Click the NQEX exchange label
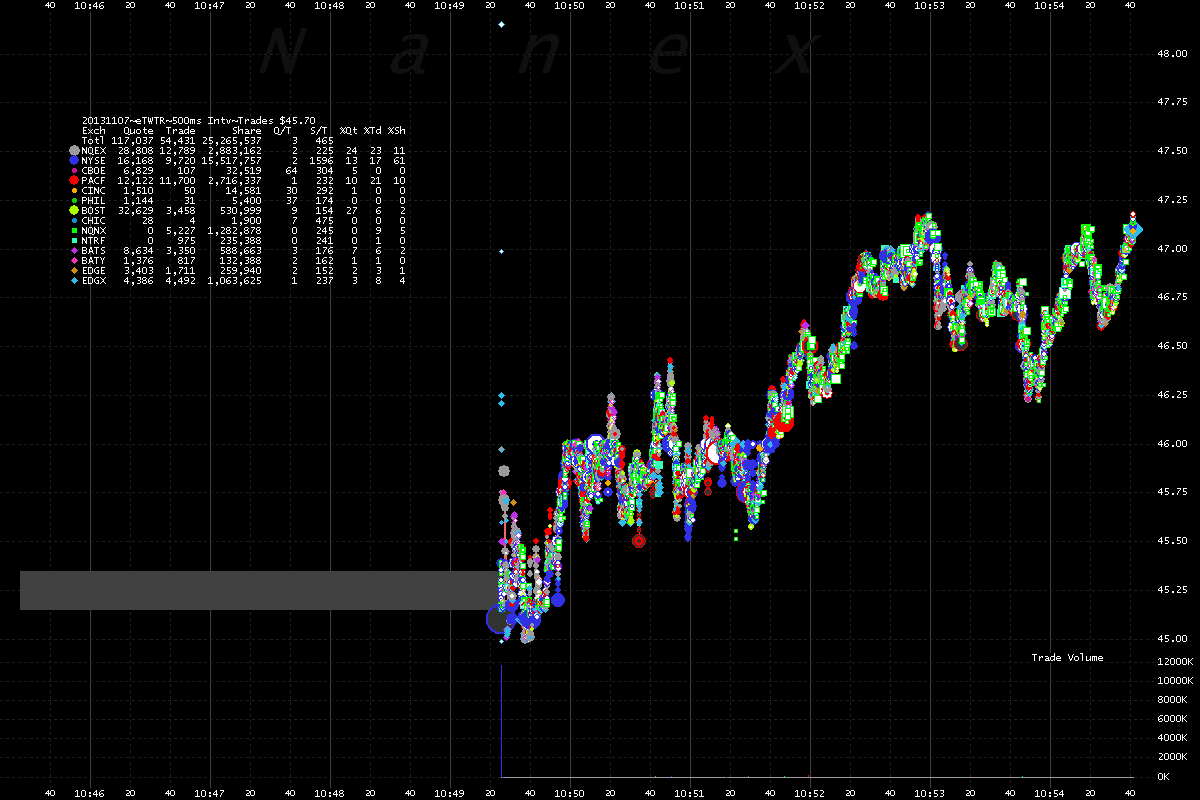This screenshot has height=800, width=1200. coord(94,150)
